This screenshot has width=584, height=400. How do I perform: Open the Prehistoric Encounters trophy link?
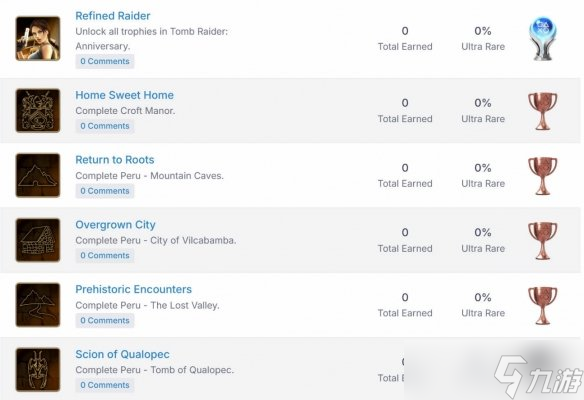coord(133,289)
